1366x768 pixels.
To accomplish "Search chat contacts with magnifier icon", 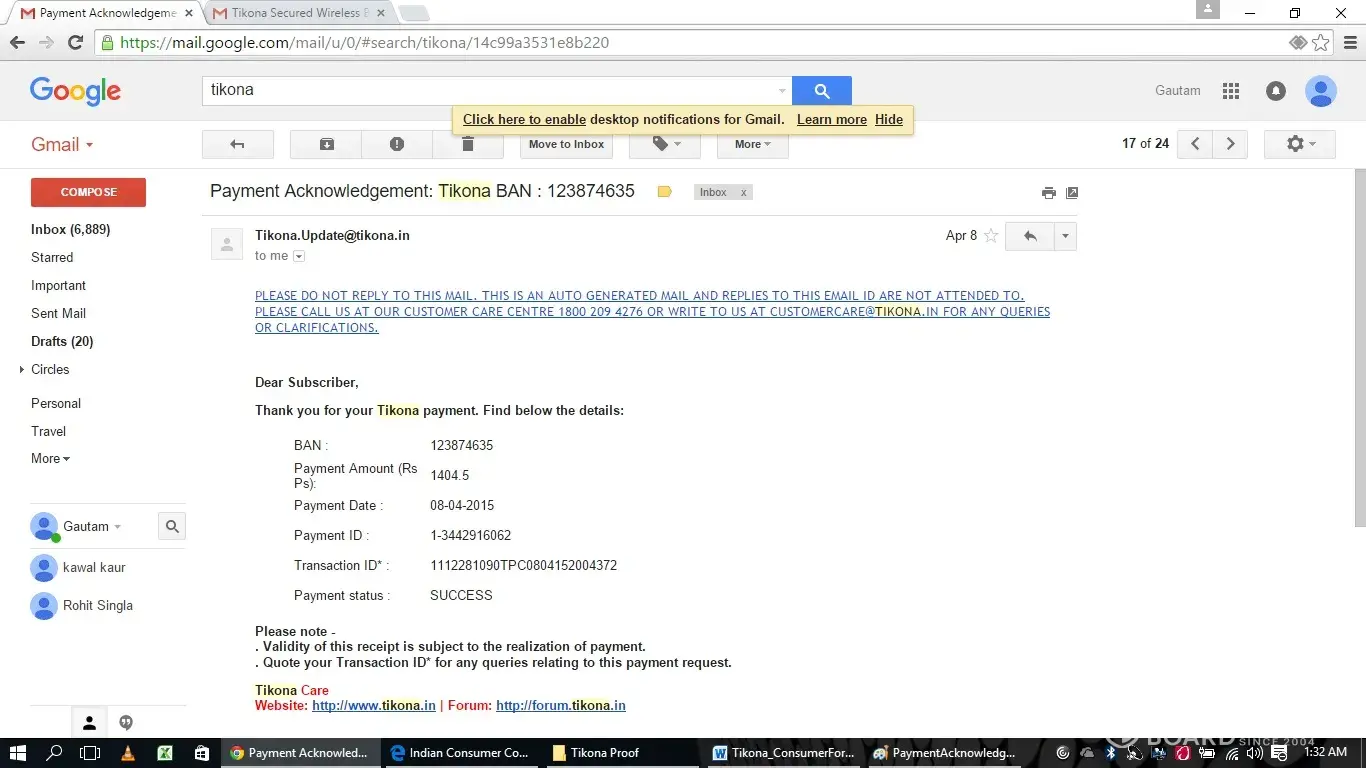I will 172,526.
